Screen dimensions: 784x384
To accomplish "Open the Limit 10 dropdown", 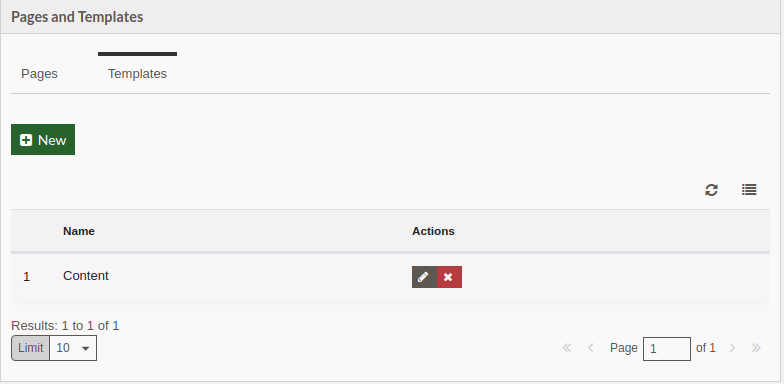I will point(73,348).
